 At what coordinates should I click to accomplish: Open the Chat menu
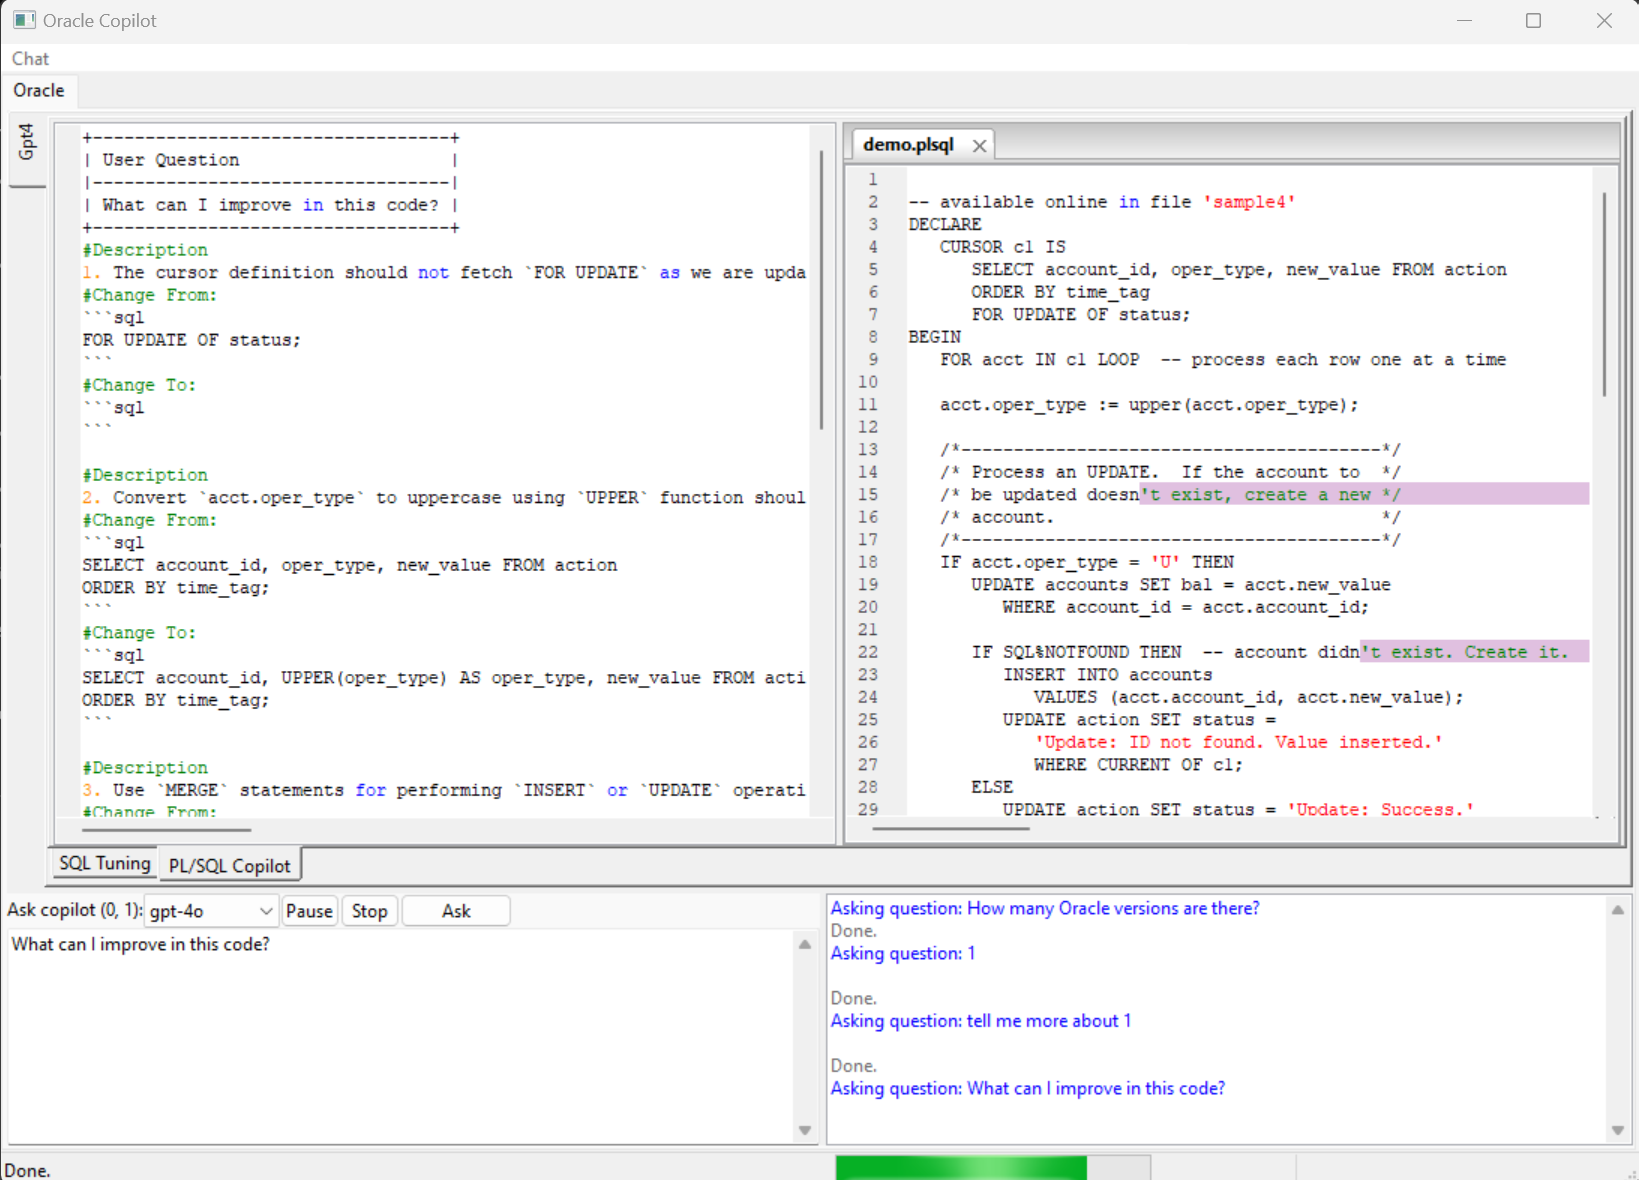(30, 59)
